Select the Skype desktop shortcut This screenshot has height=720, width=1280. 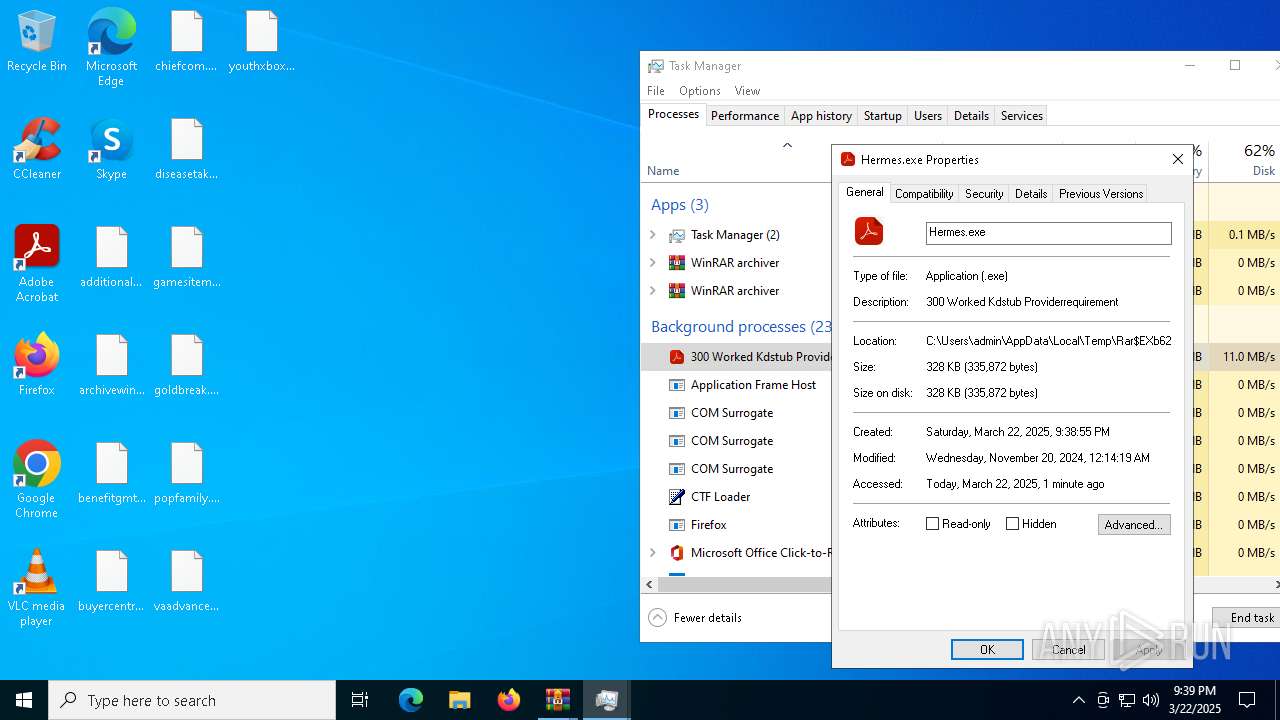(x=111, y=150)
